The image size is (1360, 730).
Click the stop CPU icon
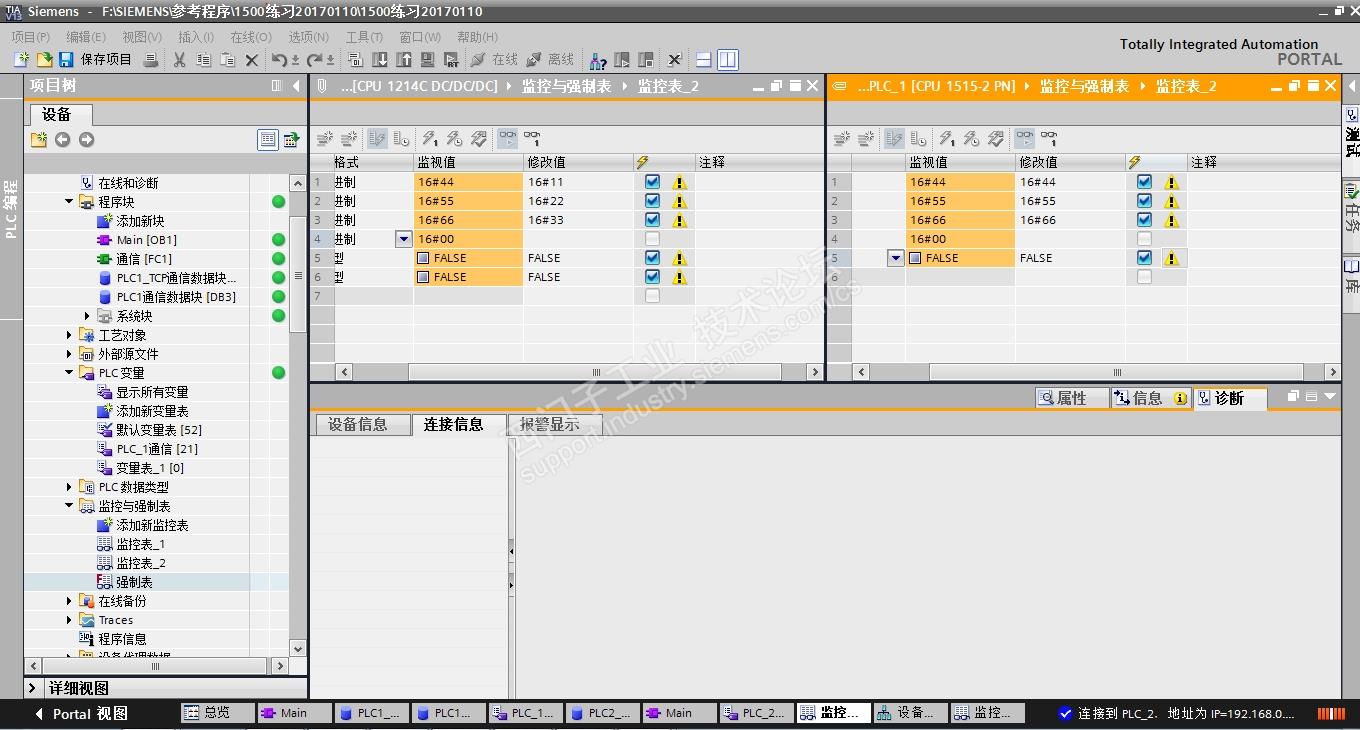click(645, 60)
